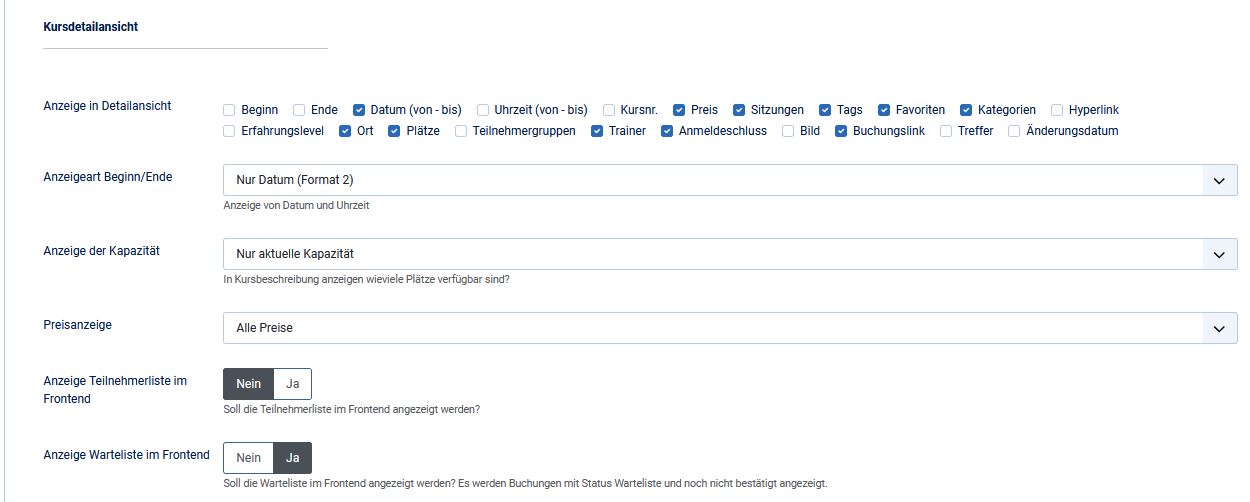
Task: Uncheck the Buchungslink checkbox
Action: 841,131
